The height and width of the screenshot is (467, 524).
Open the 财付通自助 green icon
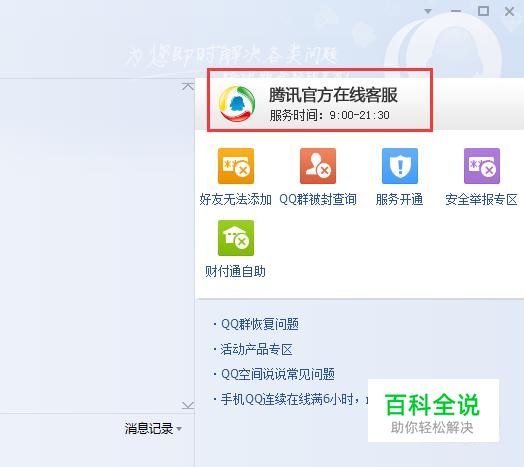[x=236, y=238]
